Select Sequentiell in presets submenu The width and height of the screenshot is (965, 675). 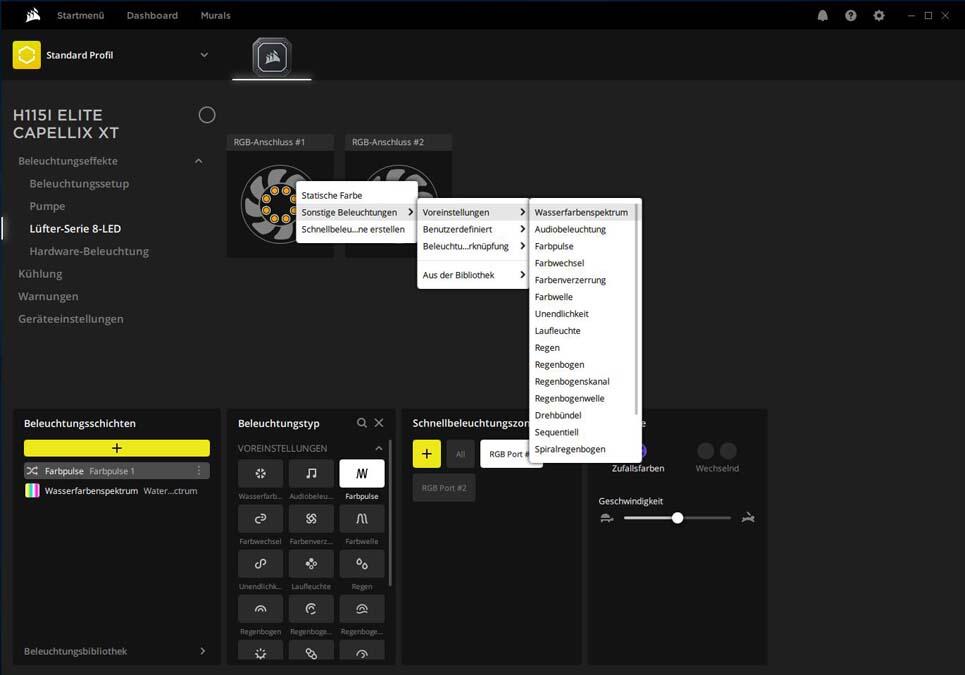coord(583,432)
